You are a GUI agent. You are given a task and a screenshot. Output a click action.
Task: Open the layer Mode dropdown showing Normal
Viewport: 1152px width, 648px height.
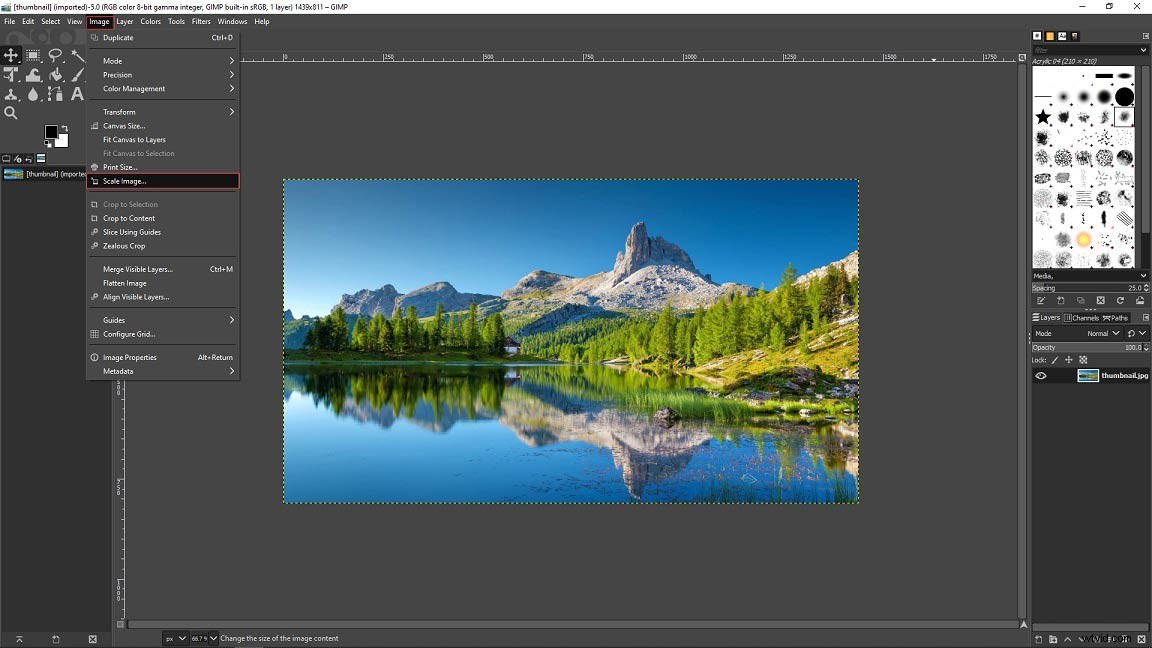point(1099,332)
